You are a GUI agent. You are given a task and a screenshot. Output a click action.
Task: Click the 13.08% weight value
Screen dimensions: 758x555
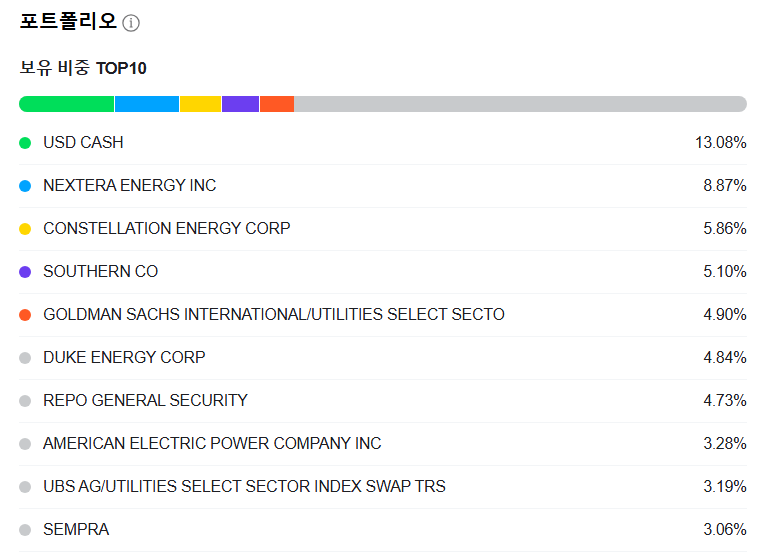(x=720, y=143)
